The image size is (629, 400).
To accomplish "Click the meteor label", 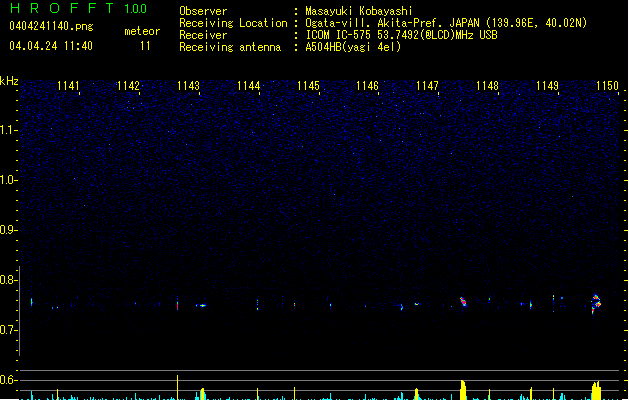I will (142, 31).
